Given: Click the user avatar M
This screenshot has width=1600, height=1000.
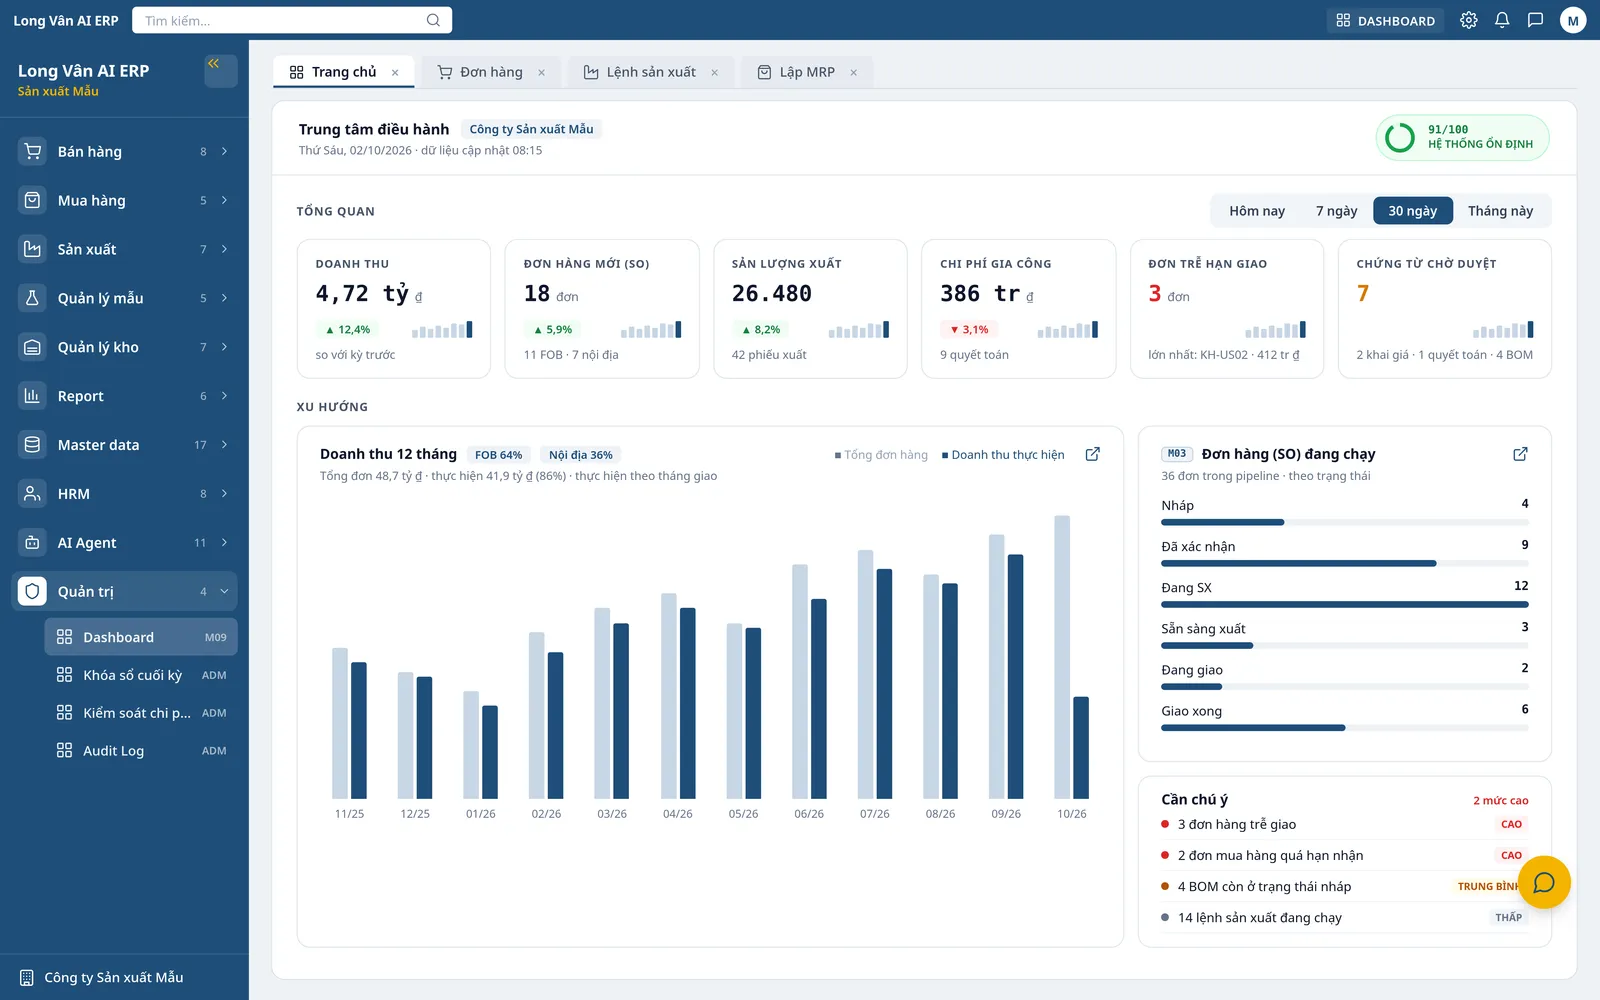Looking at the screenshot, I should pos(1573,20).
